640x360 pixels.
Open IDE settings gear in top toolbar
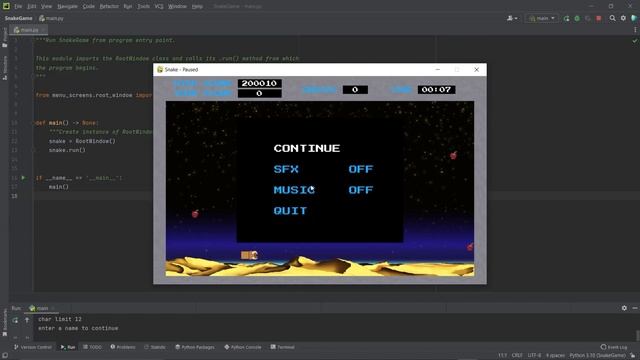click(x=623, y=18)
